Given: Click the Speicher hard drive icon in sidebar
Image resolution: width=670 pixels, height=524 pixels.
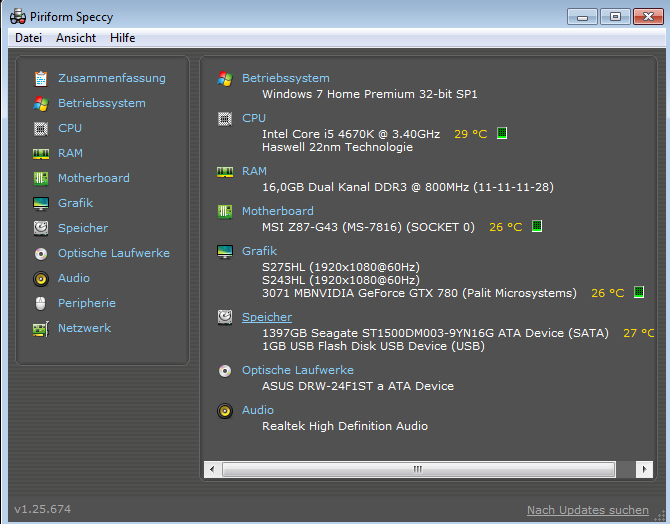Looking at the screenshot, I should [41, 229].
